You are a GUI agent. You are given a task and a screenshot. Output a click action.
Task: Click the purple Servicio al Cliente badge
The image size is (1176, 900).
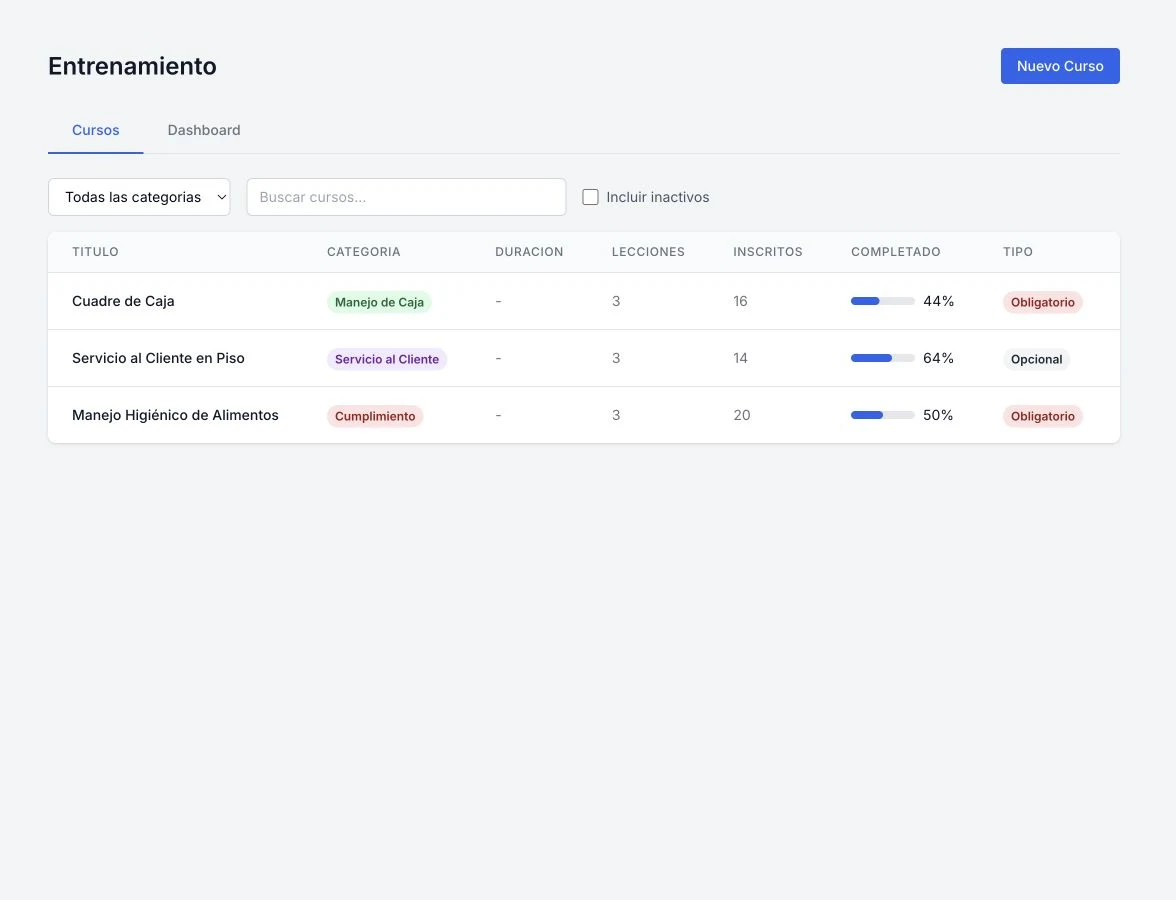click(386, 359)
